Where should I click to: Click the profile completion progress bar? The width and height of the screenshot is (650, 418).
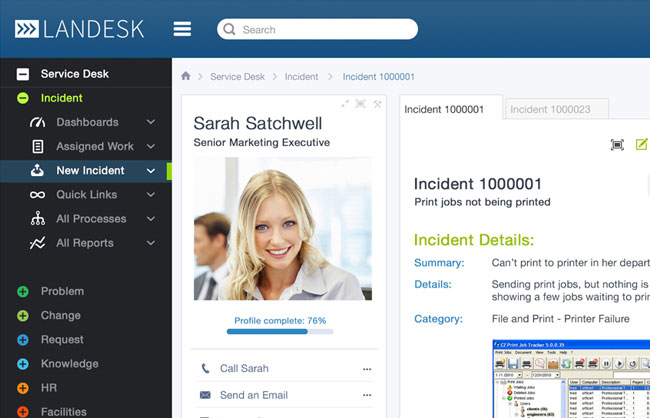(280, 332)
